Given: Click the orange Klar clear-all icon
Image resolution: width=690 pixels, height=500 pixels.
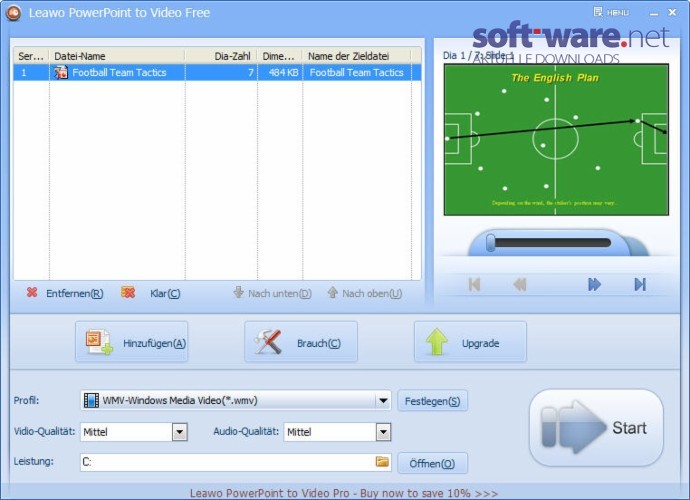Looking at the screenshot, I should [x=128, y=292].
